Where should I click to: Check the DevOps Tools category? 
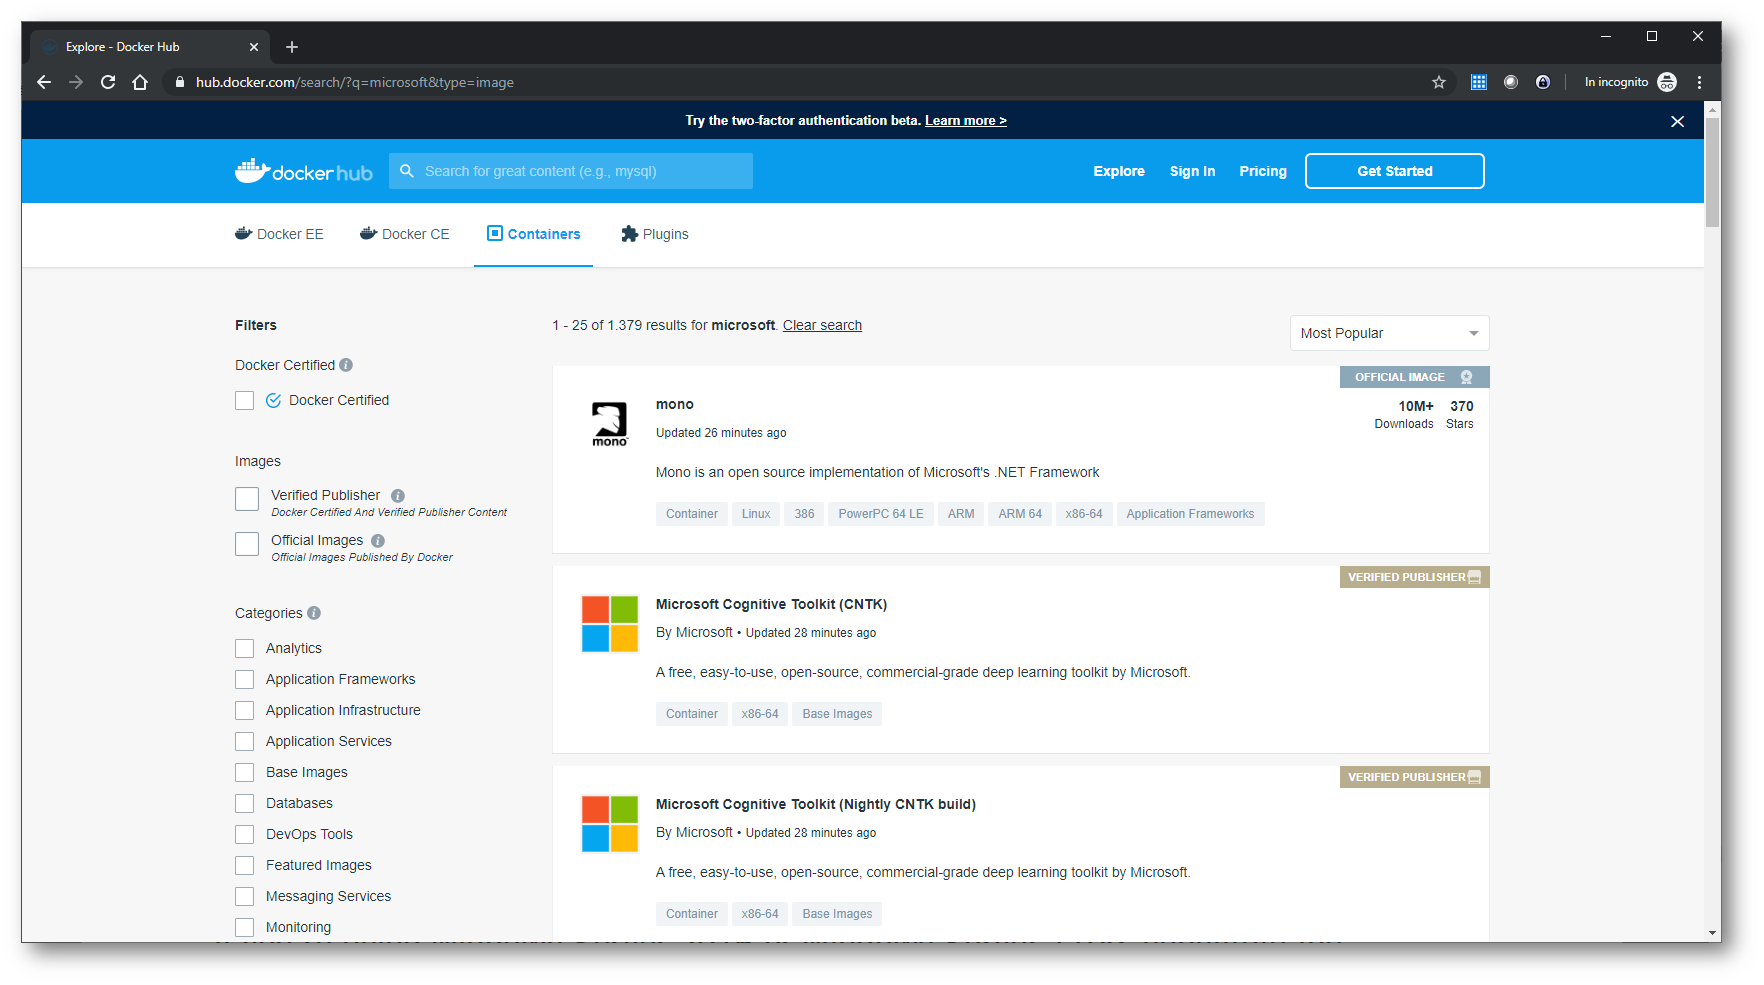(x=245, y=835)
